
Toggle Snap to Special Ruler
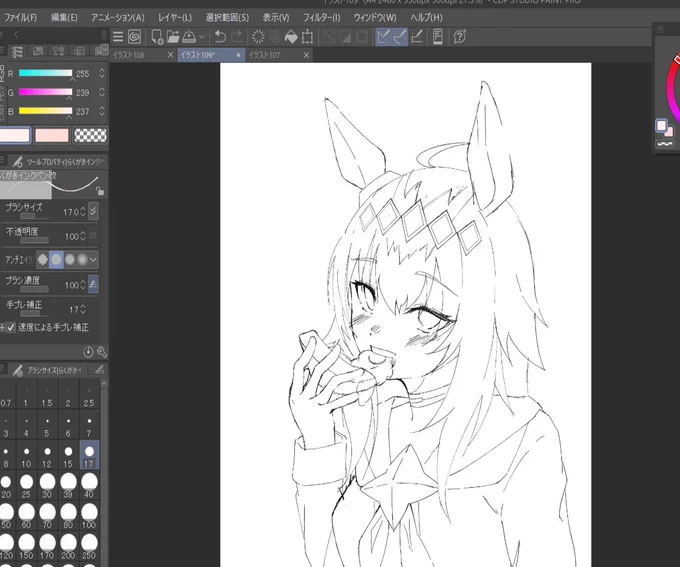[x=400, y=37]
